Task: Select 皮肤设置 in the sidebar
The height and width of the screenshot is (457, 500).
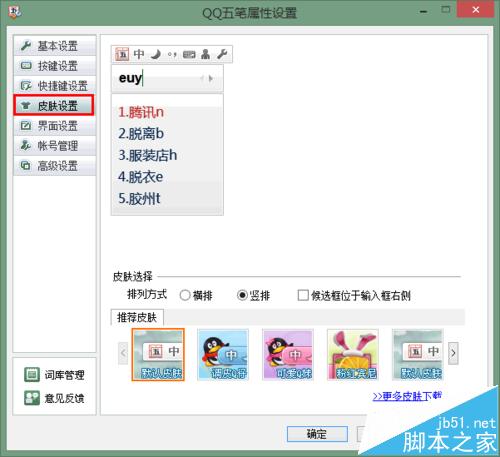Action: [54, 105]
